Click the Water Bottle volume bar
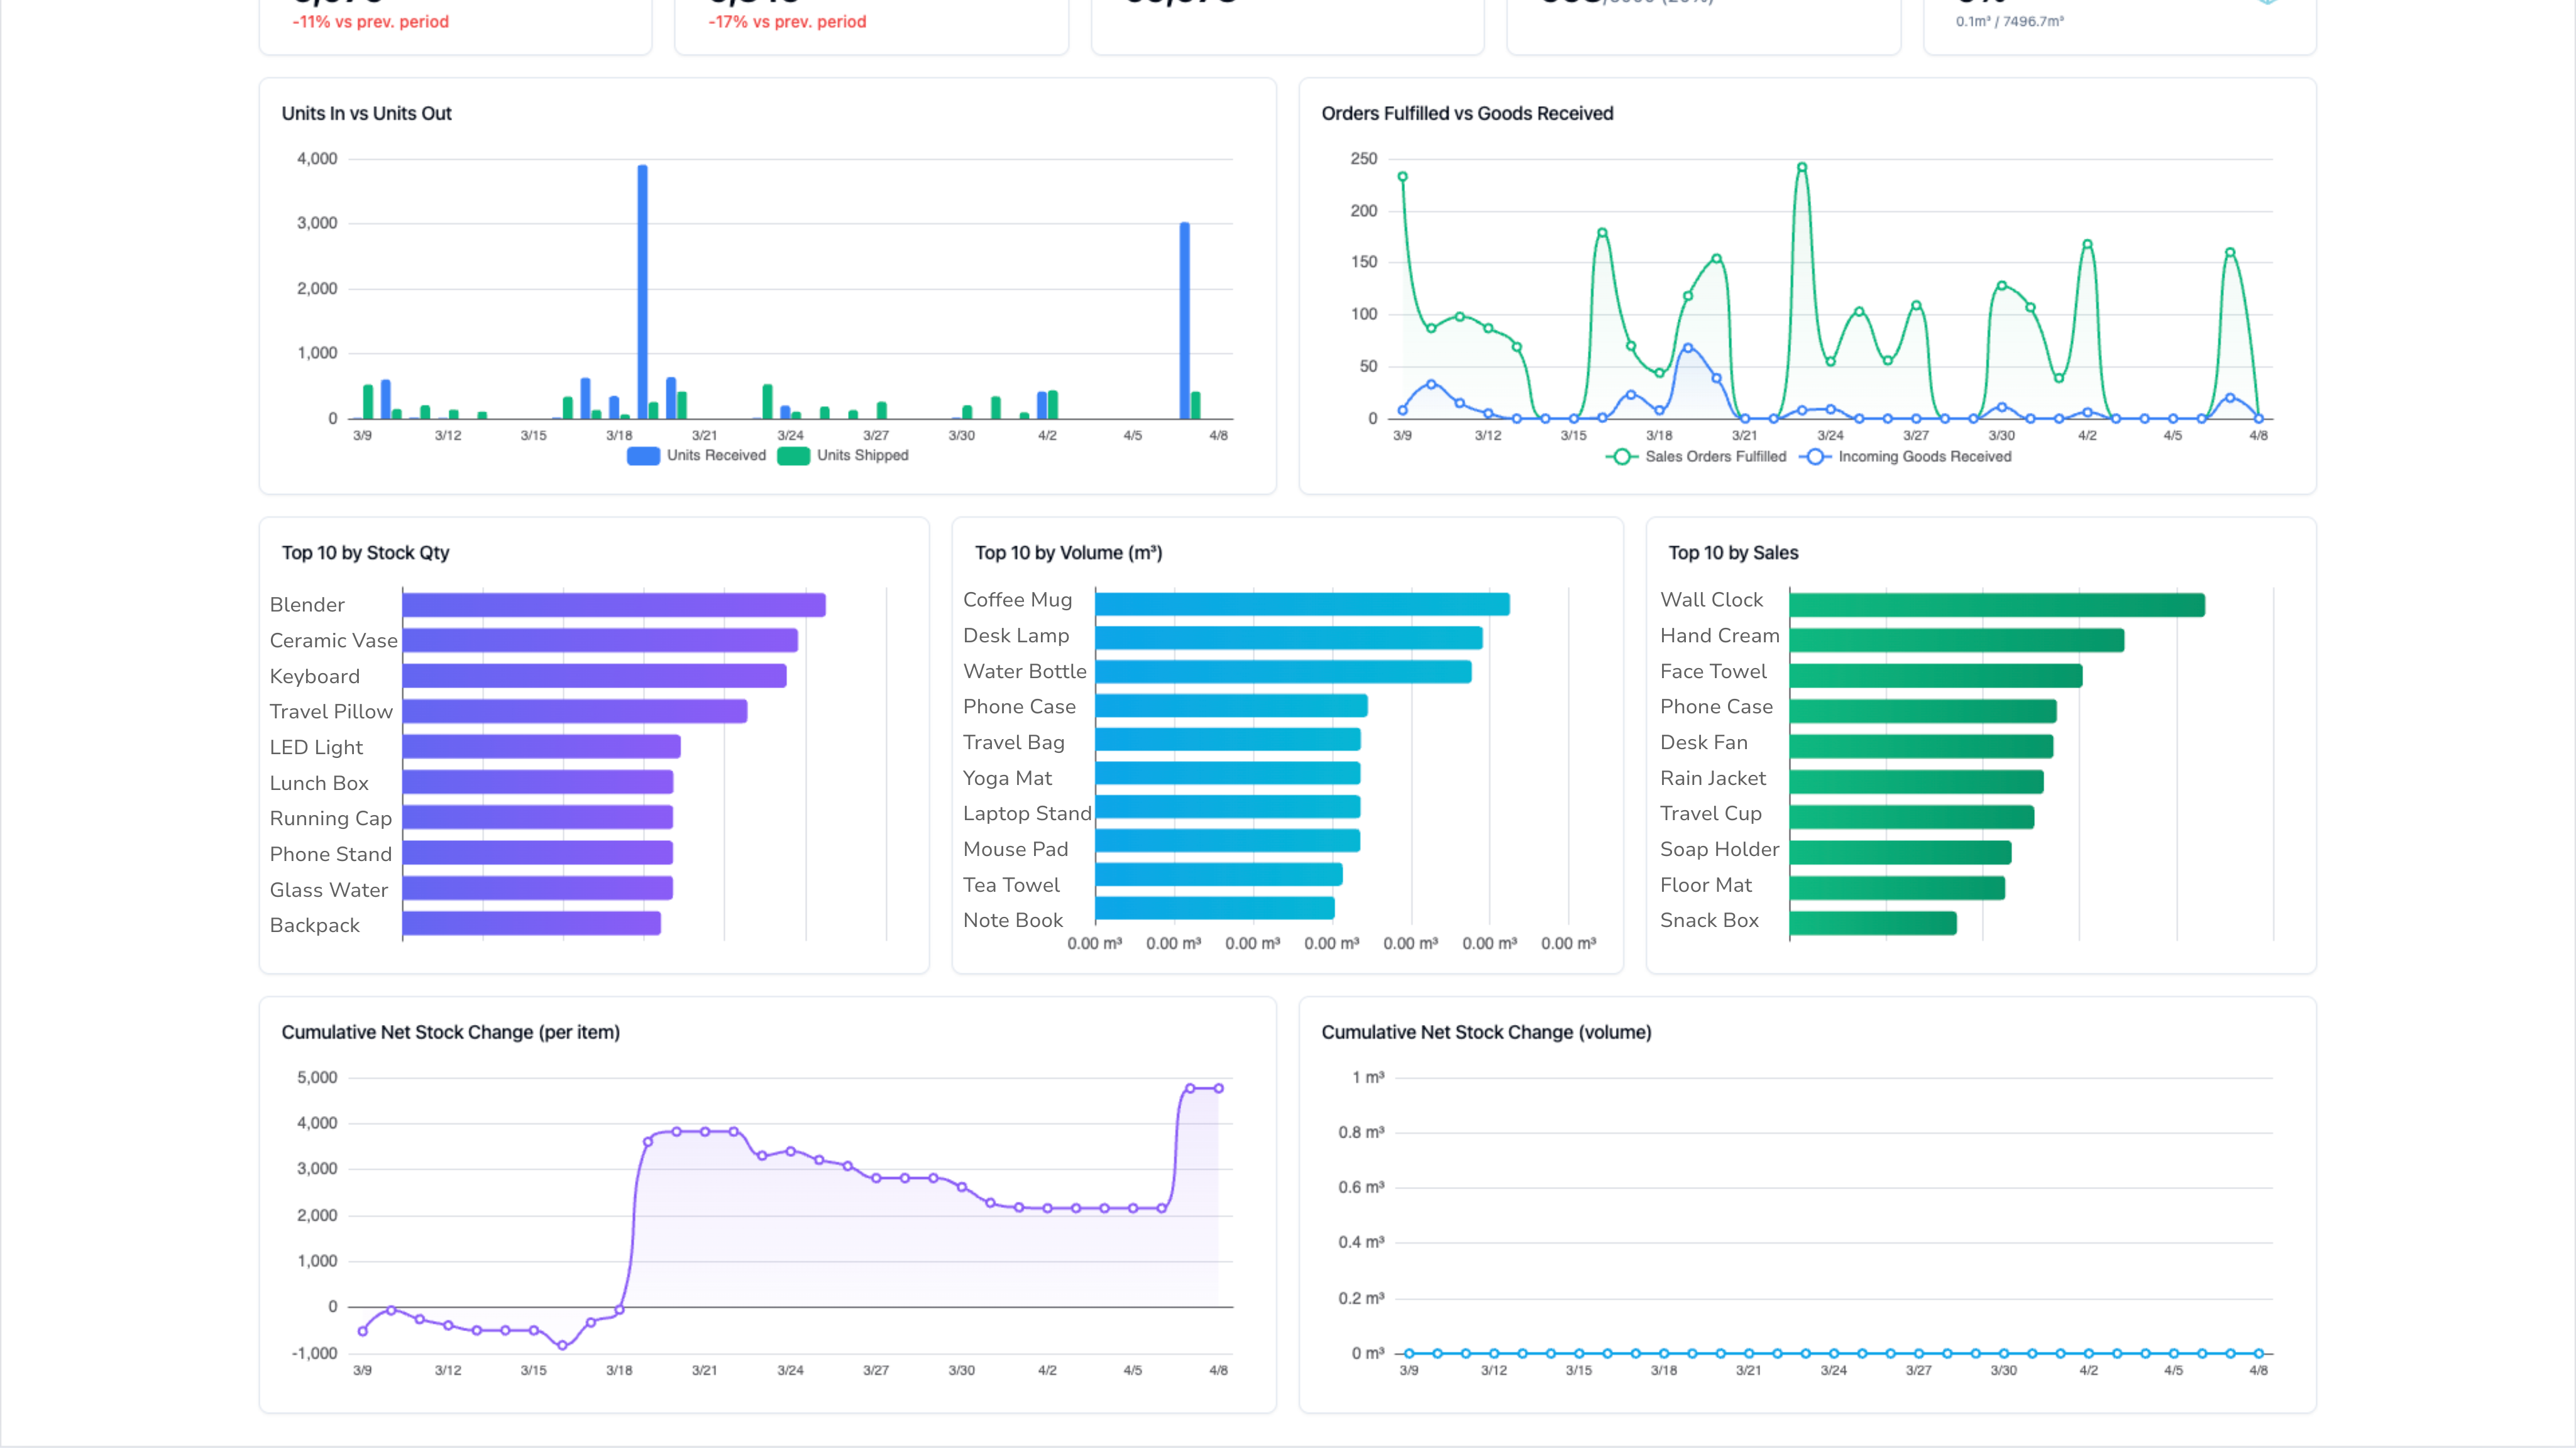Viewport: 2576px width, 1448px height. [x=1284, y=672]
